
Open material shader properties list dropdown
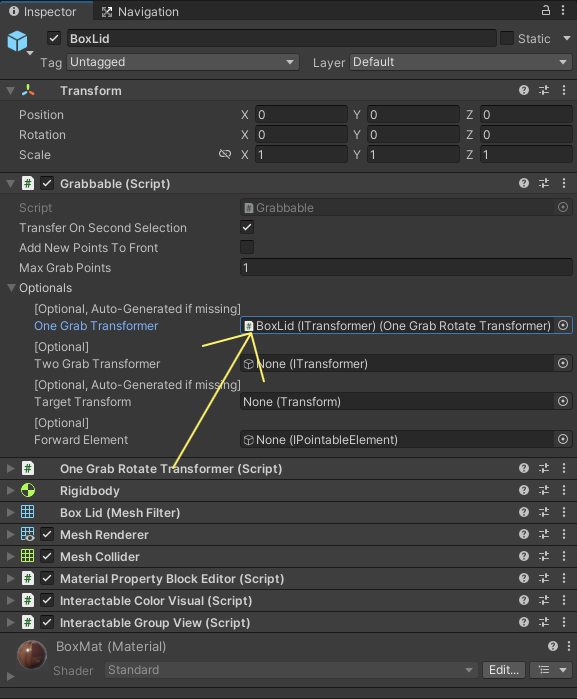(552, 670)
